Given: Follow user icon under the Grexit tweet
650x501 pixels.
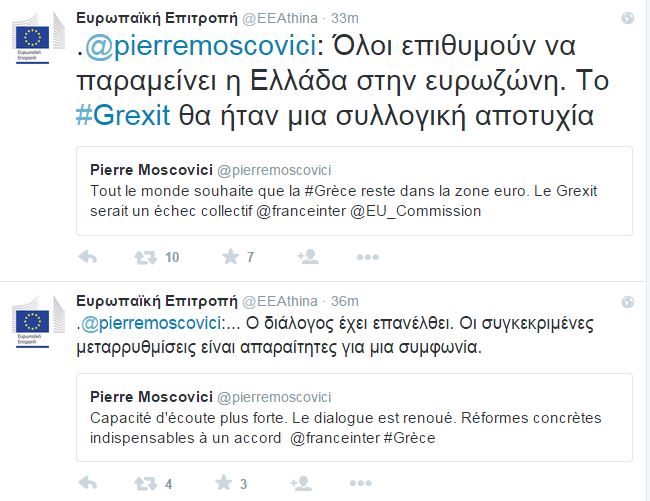Looking at the screenshot, I should (x=307, y=257).
